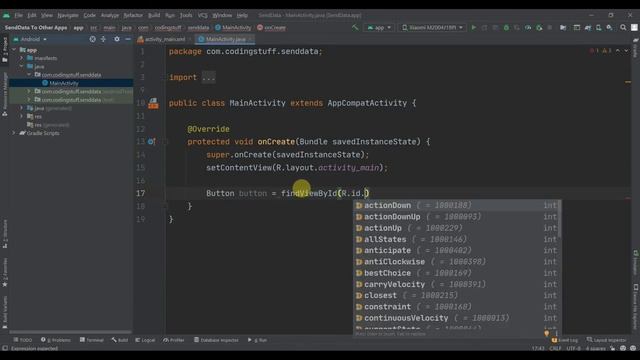This screenshot has height=360, width=640.
Task: Run the app with green play button
Action: coord(473,28)
